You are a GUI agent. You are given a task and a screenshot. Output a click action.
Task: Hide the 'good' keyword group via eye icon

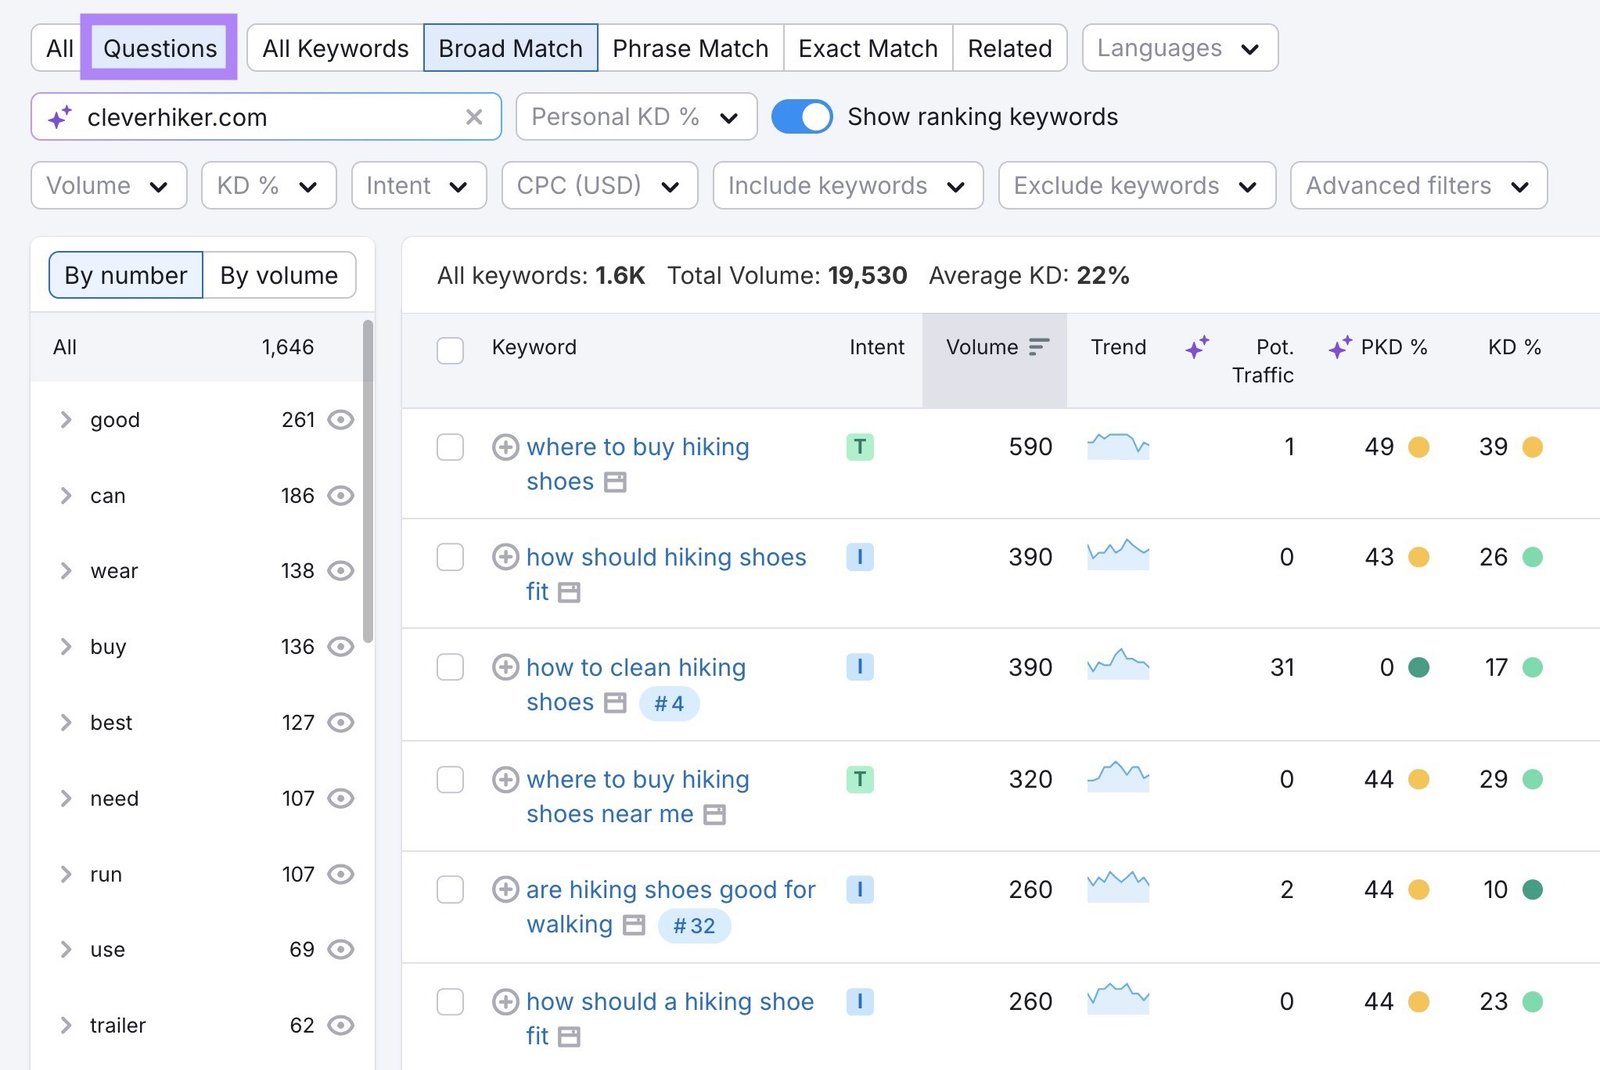(x=340, y=420)
